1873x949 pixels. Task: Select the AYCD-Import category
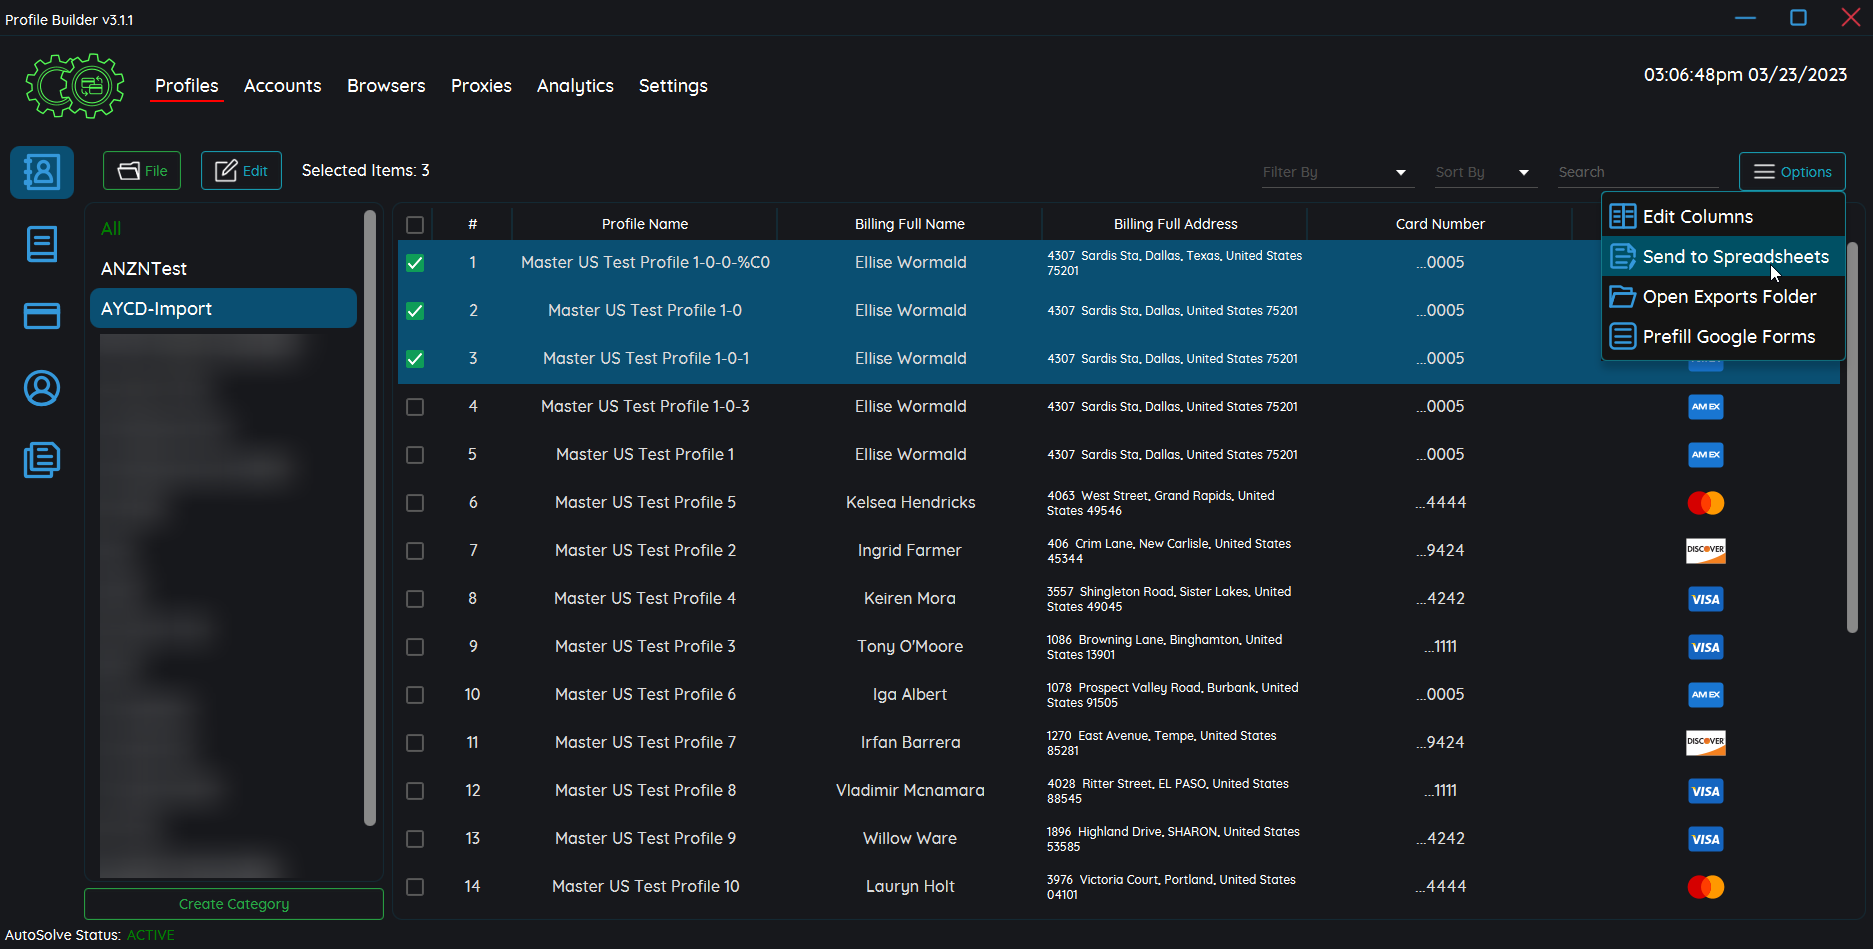(224, 308)
